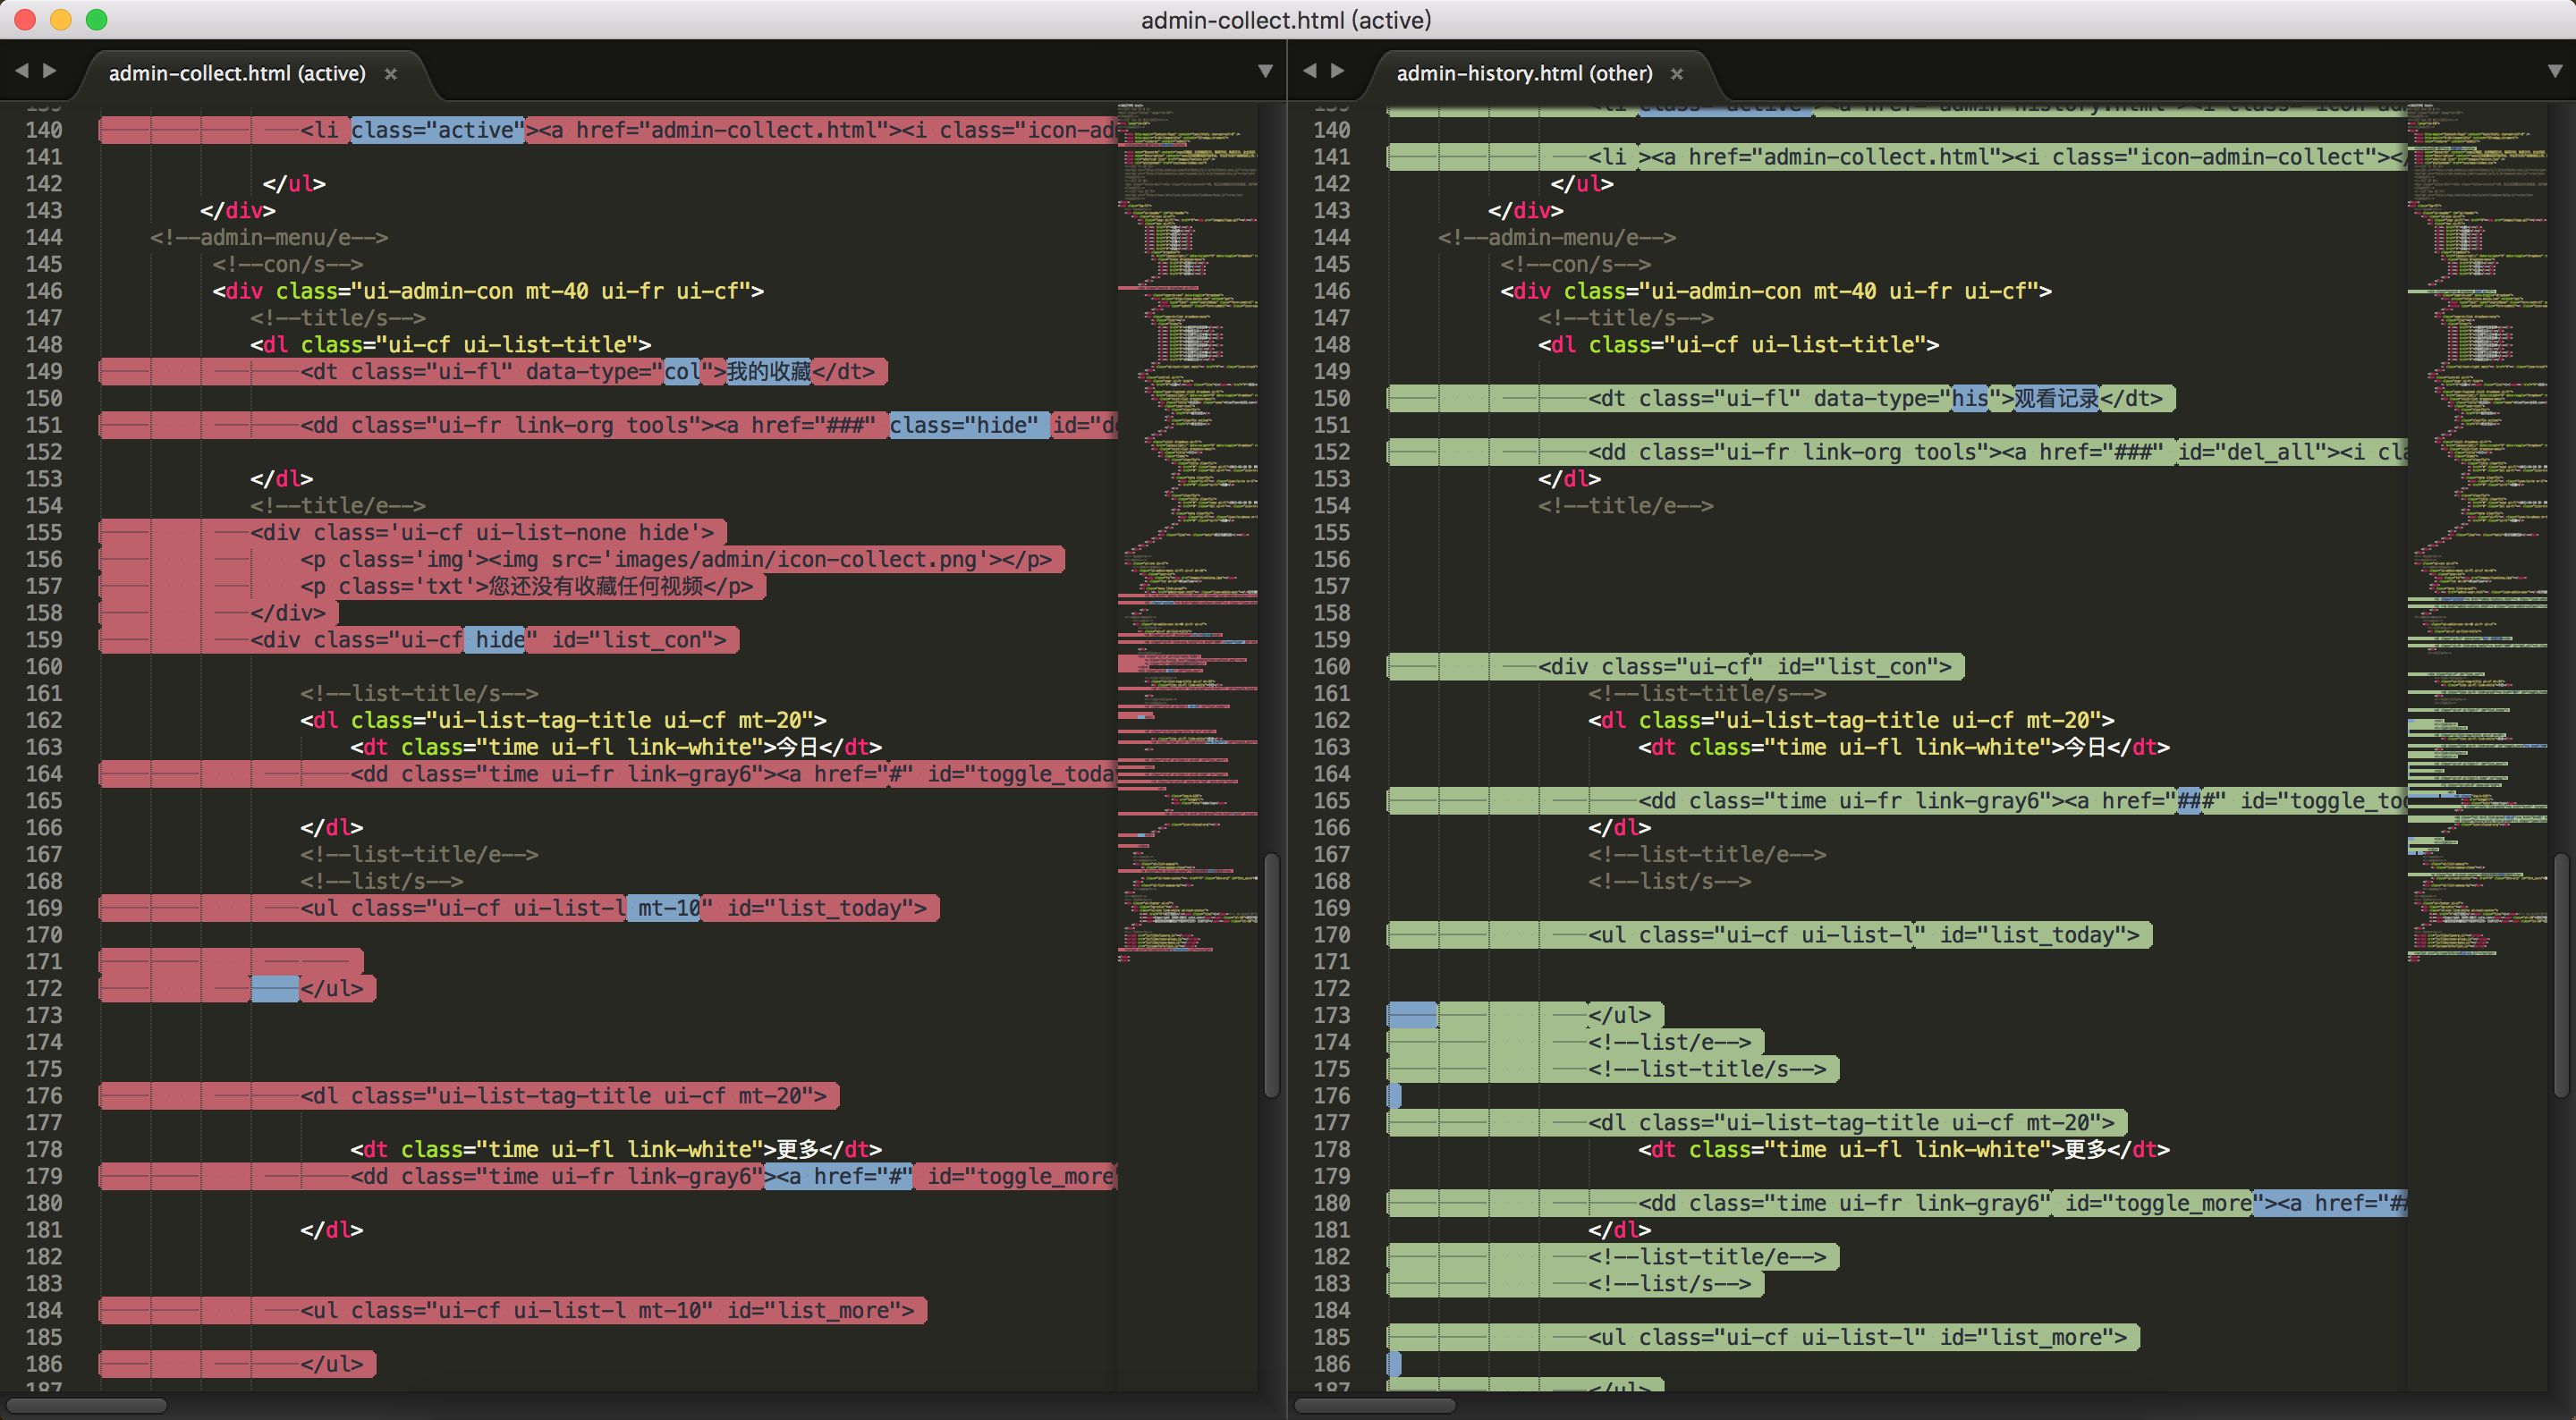Select the admin-history.html (other) tab
The height and width of the screenshot is (1420, 2576).
tap(1524, 73)
